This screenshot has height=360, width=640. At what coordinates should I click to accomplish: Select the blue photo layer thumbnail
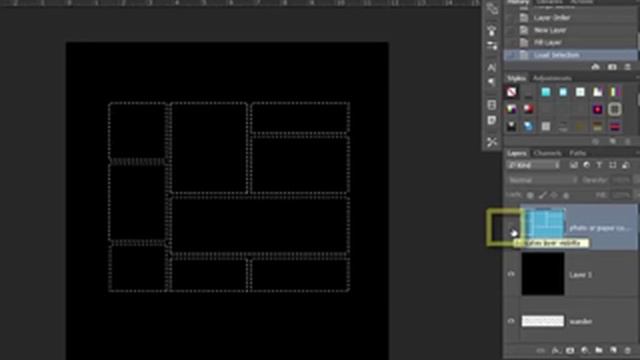(x=545, y=224)
